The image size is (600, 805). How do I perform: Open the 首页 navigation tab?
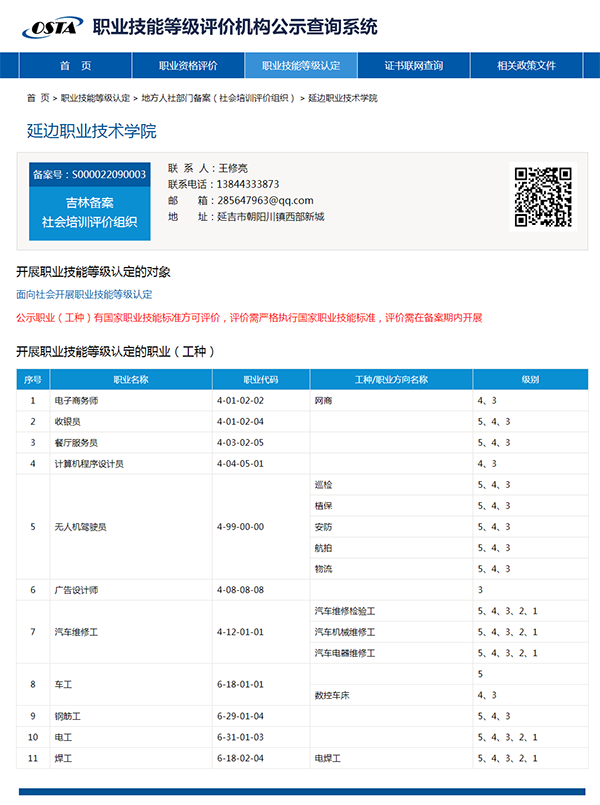(75, 66)
